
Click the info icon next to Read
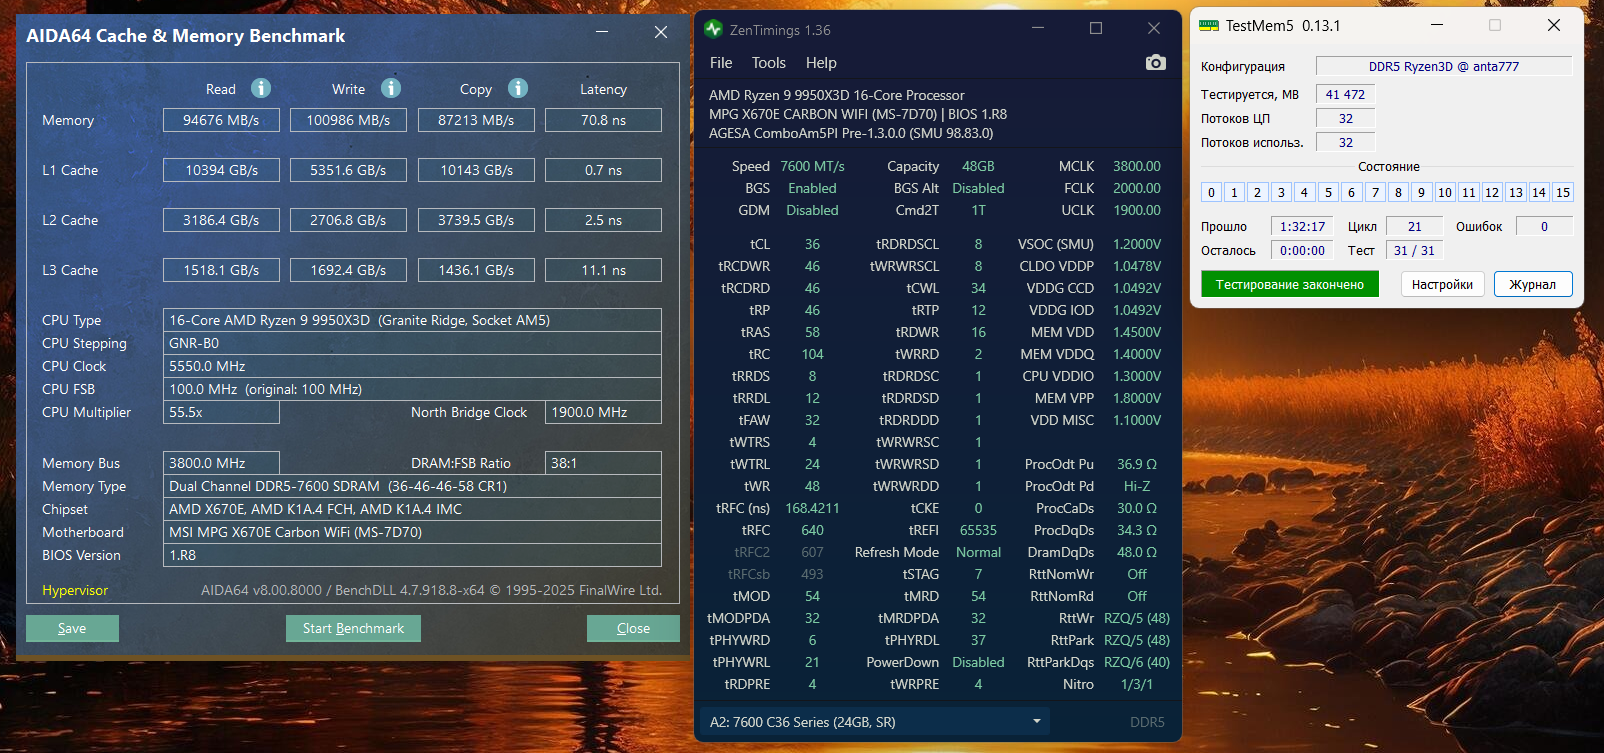pos(261,88)
